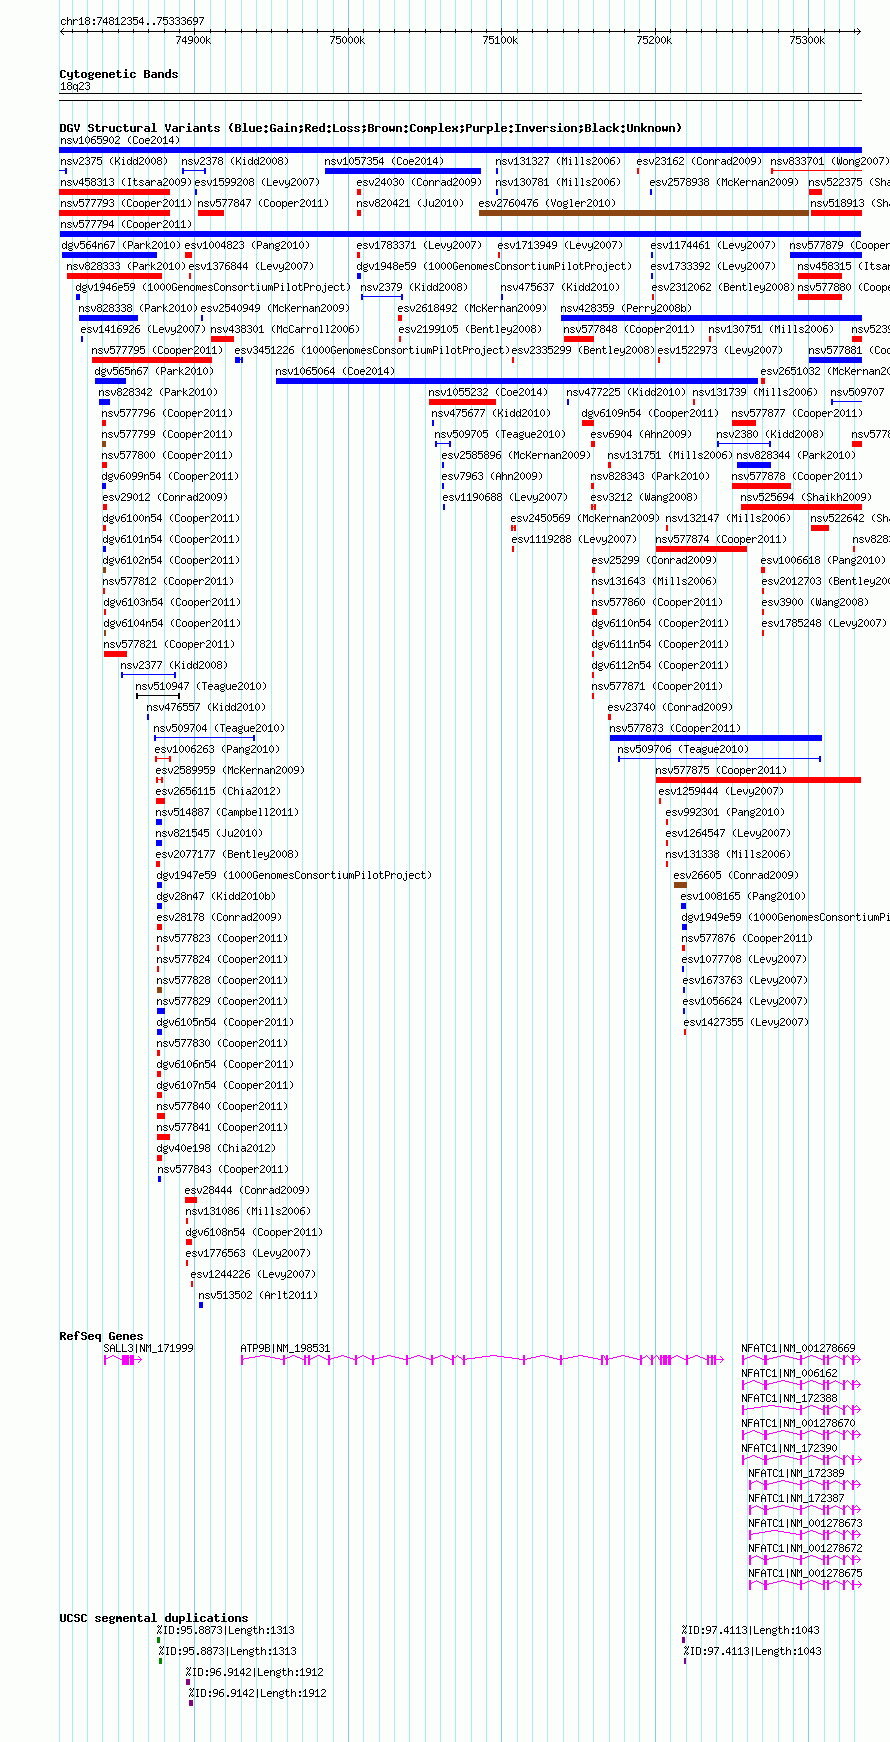Screen dimensions: 890x1742
Task: Select the 18q23 cytogenetic band label
Action: [x=75, y=87]
